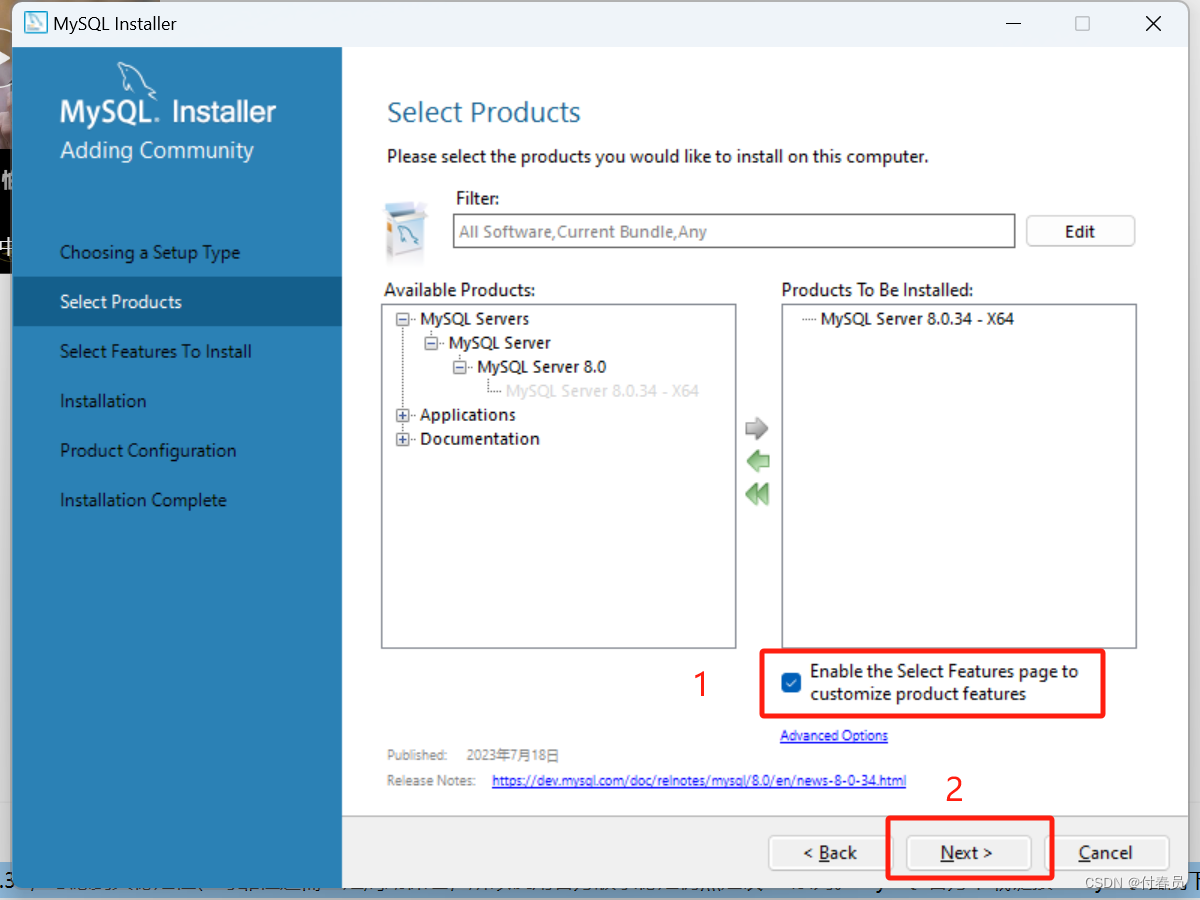Collapse the MySQL Servers tree node

pos(402,318)
